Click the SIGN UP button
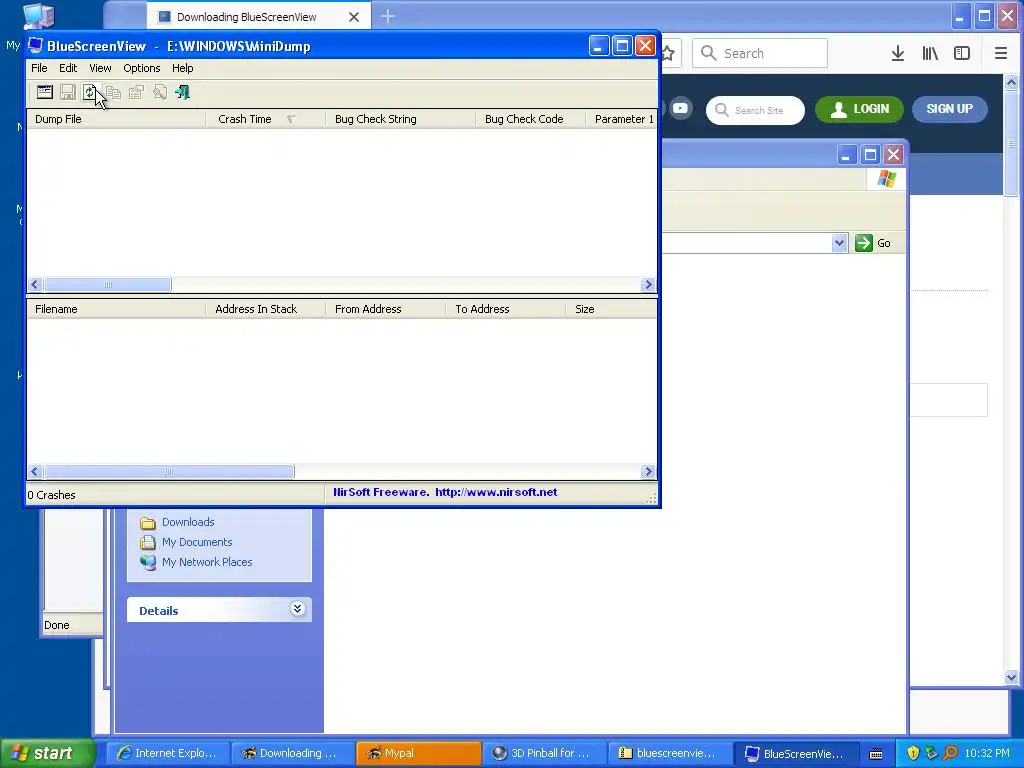This screenshot has width=1024, height=768. point(950,109)
